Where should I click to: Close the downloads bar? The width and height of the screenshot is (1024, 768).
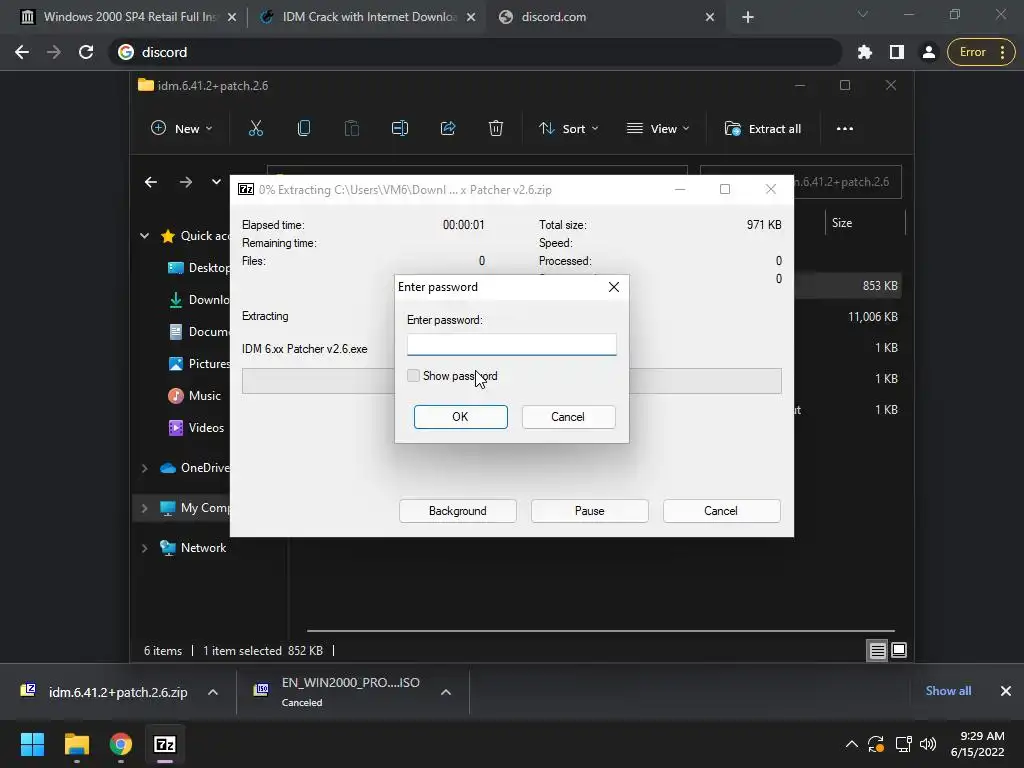pos(1006,691)
